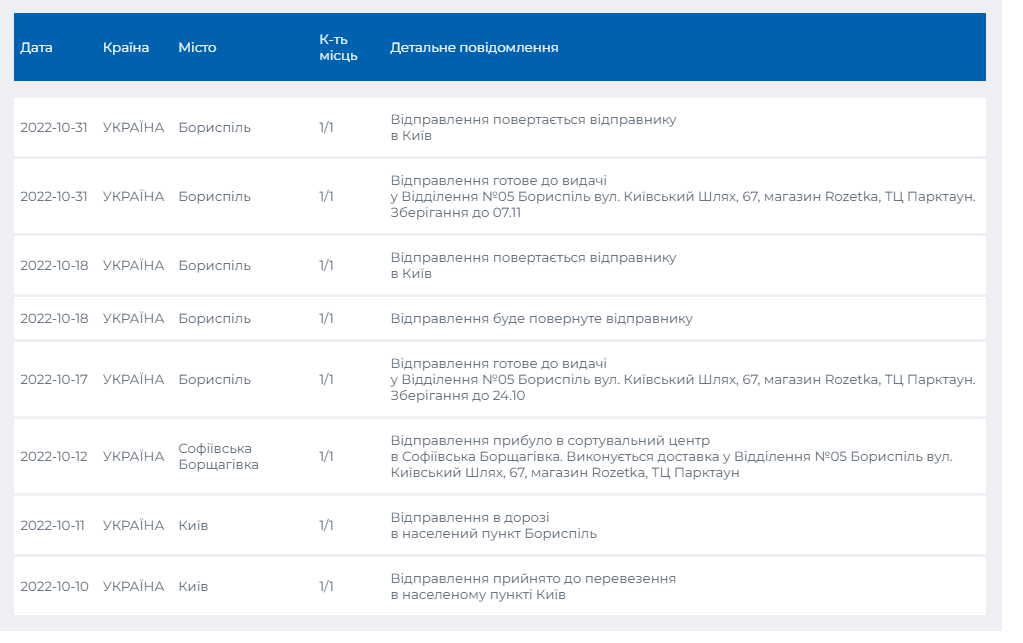This screenshot has width=1023, height=643.
Task: Select the "Відправлення в дорозі" status message
Action: [470, 518]
